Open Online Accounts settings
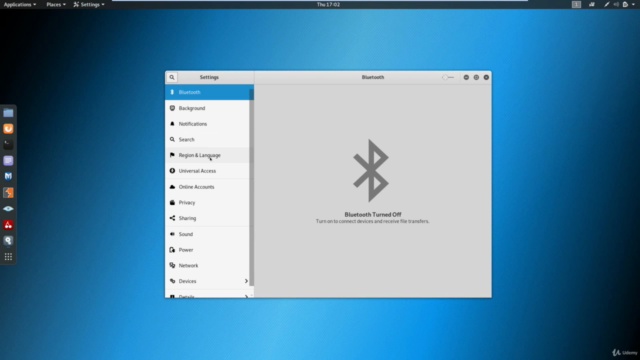Screen dimensions: 640x360 (208, 187)
